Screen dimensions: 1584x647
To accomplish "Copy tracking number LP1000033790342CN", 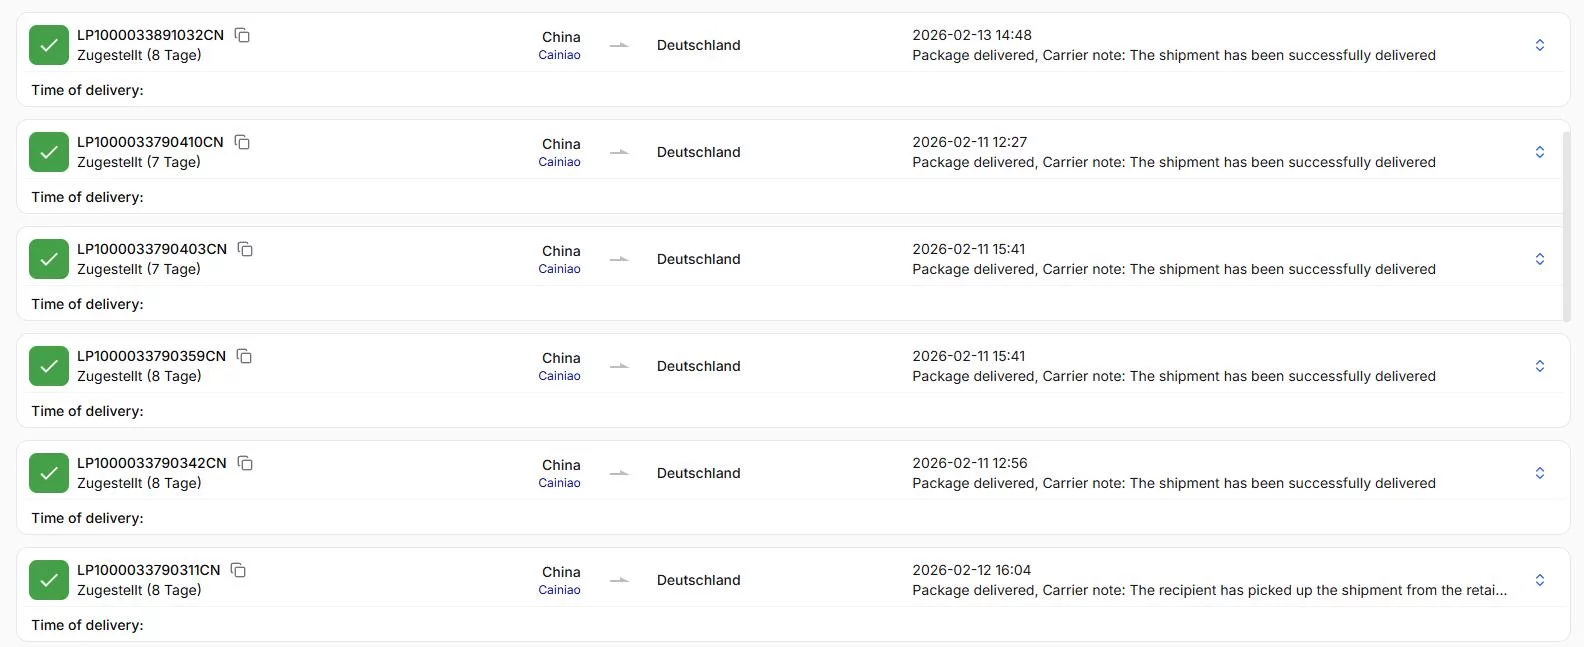I will coord(245,463).
